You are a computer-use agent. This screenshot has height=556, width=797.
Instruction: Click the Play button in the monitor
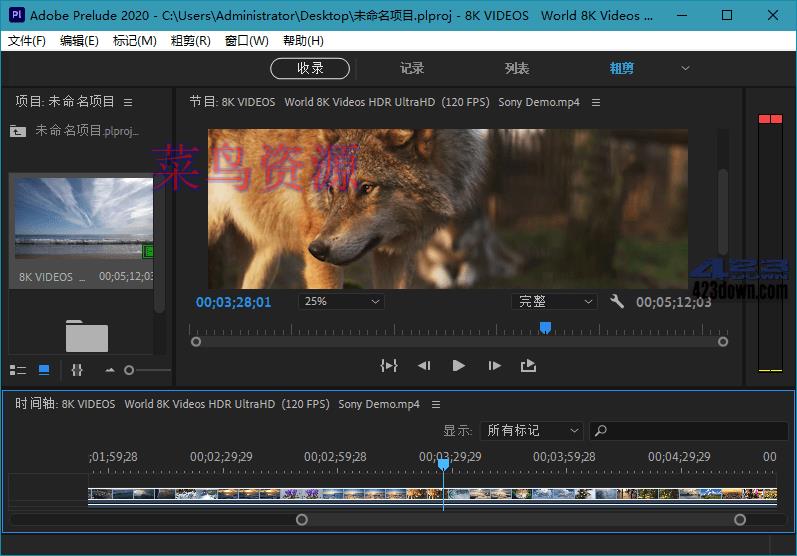point(458,366)
